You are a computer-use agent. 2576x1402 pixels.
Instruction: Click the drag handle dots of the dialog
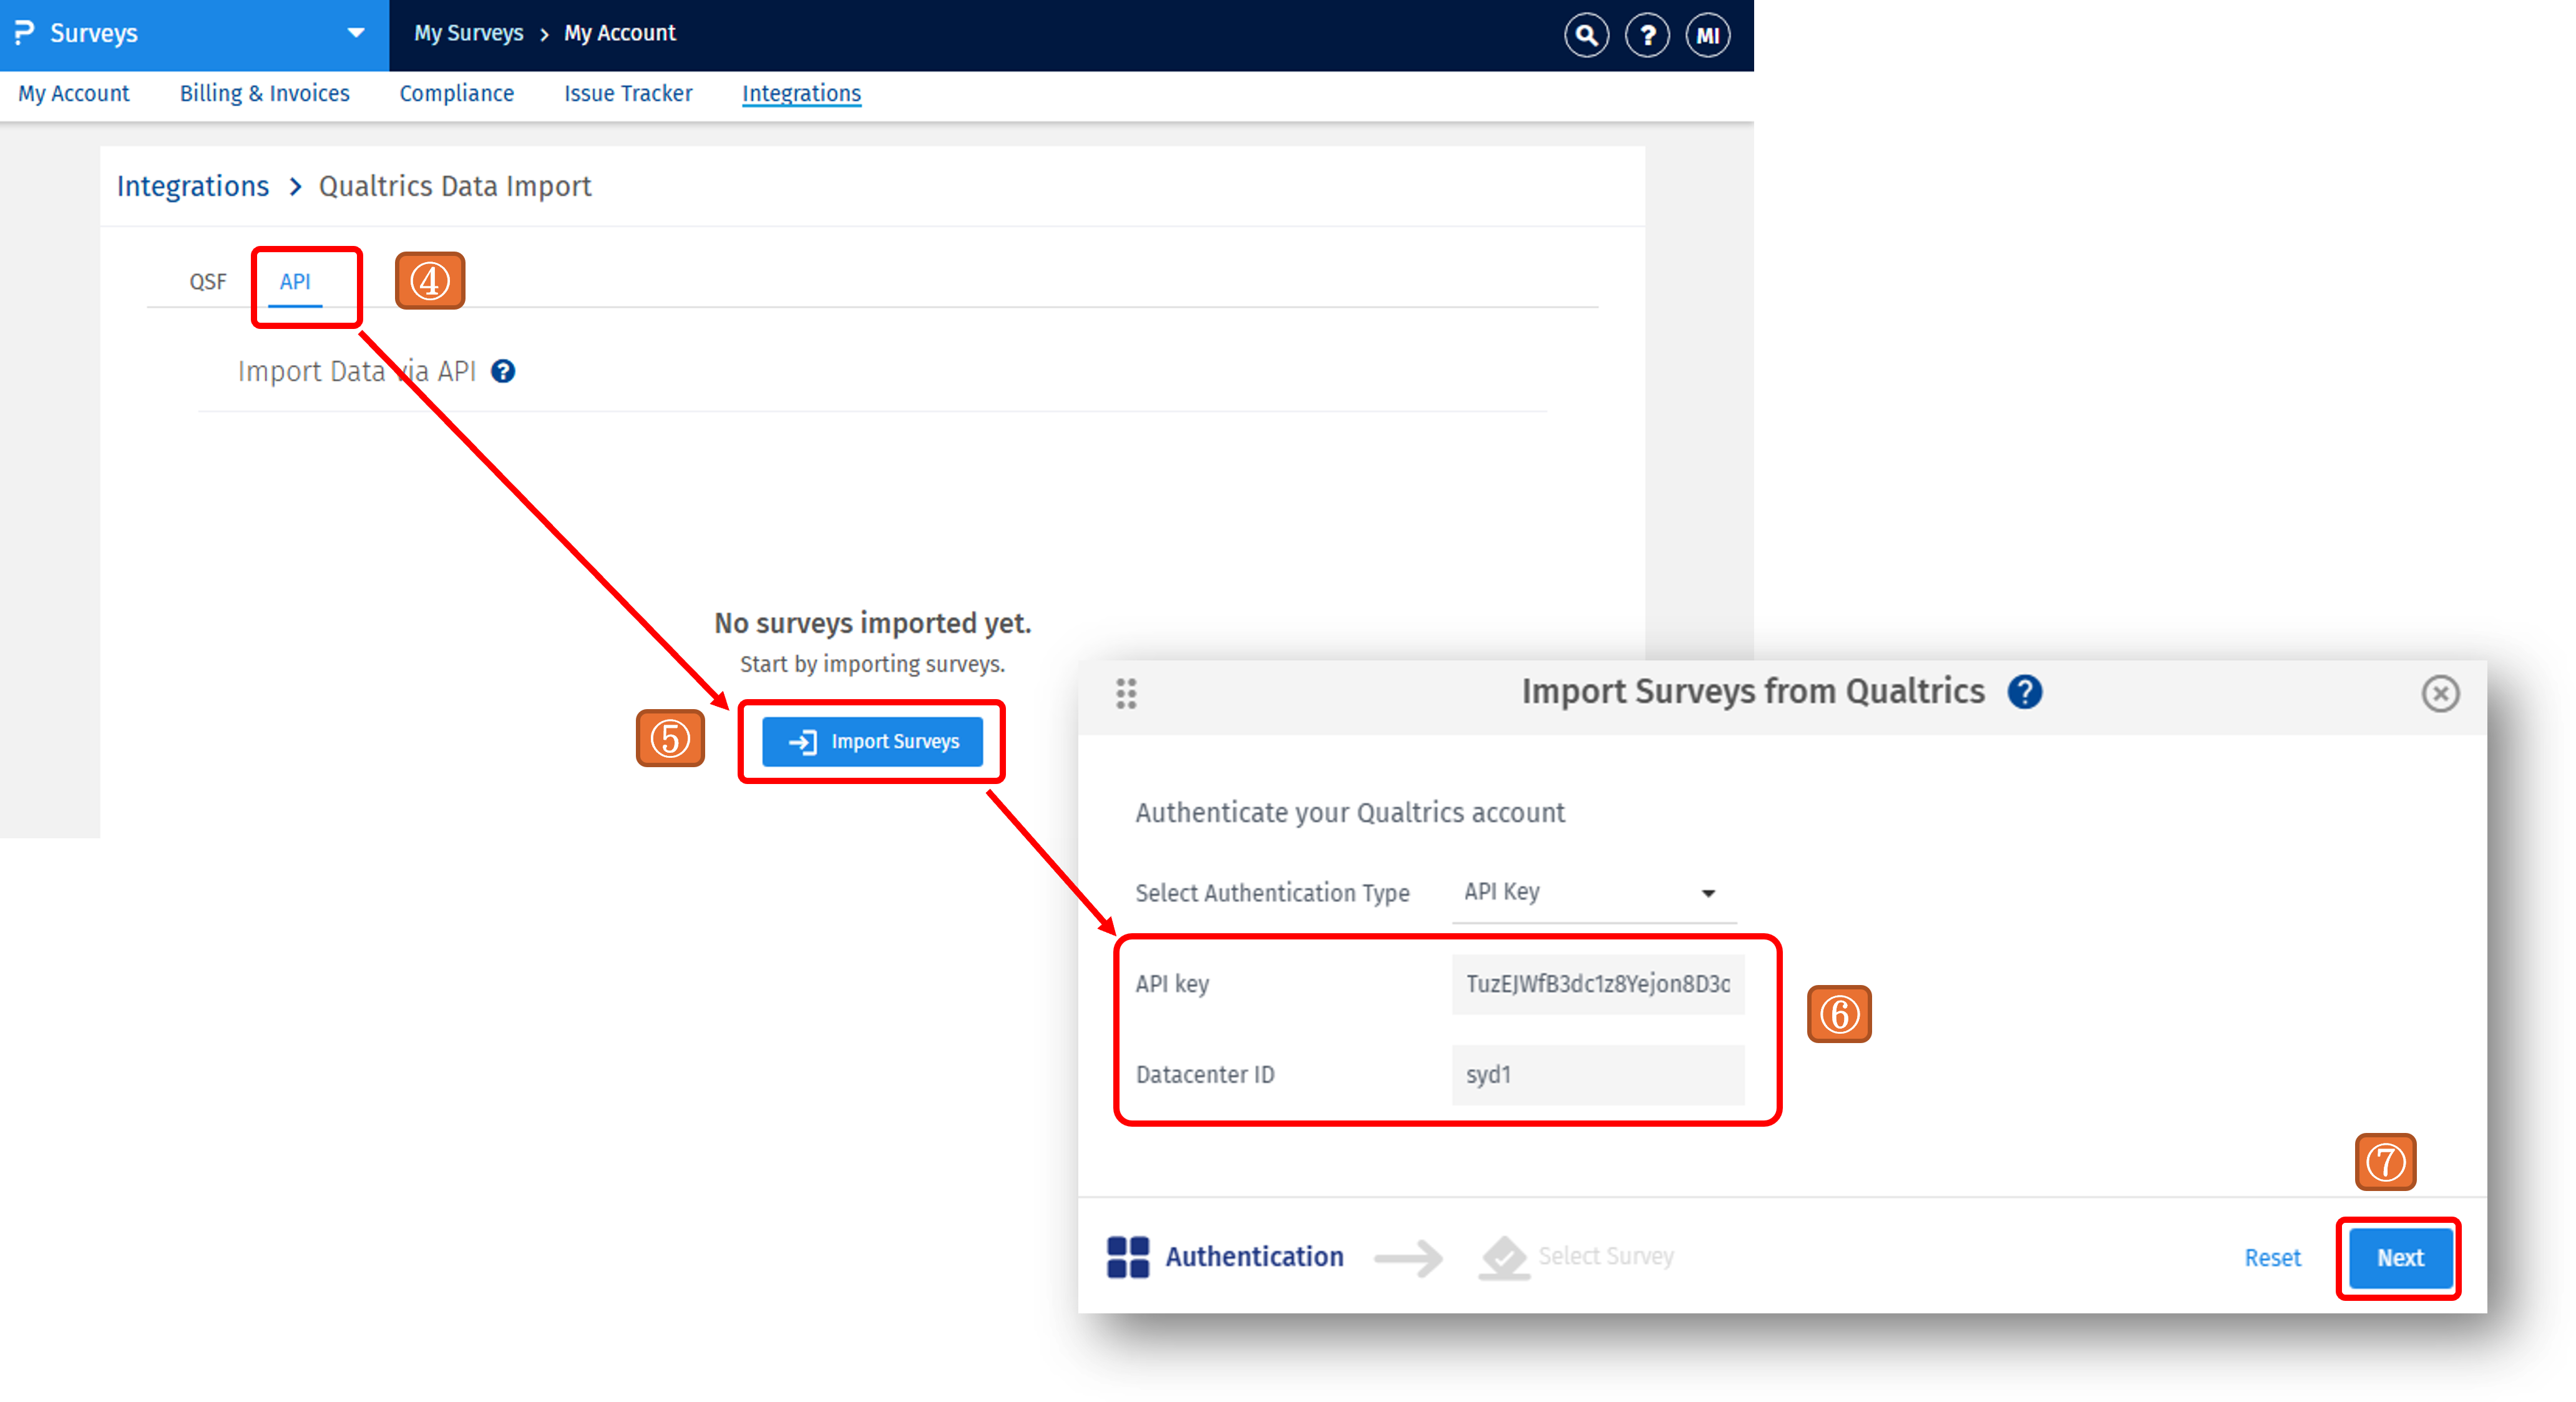point(1126,693)
